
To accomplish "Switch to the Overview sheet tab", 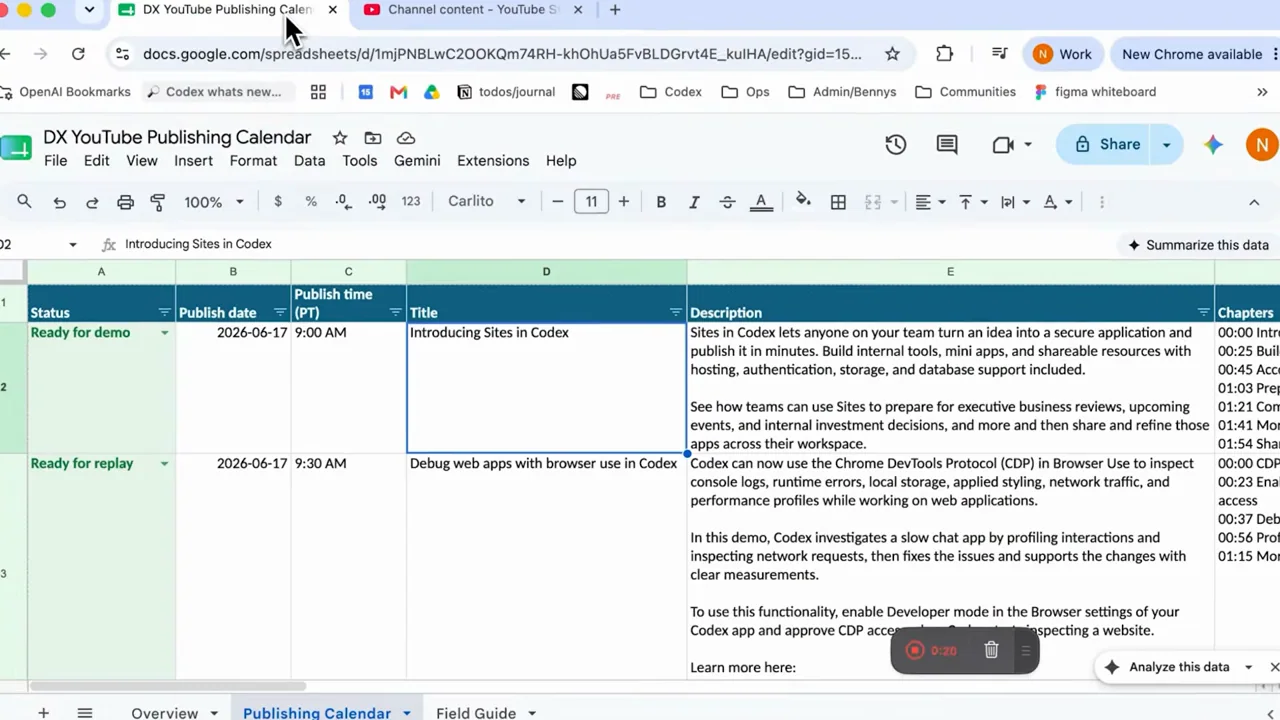I will pyautogui.click(x=164, y=712).
